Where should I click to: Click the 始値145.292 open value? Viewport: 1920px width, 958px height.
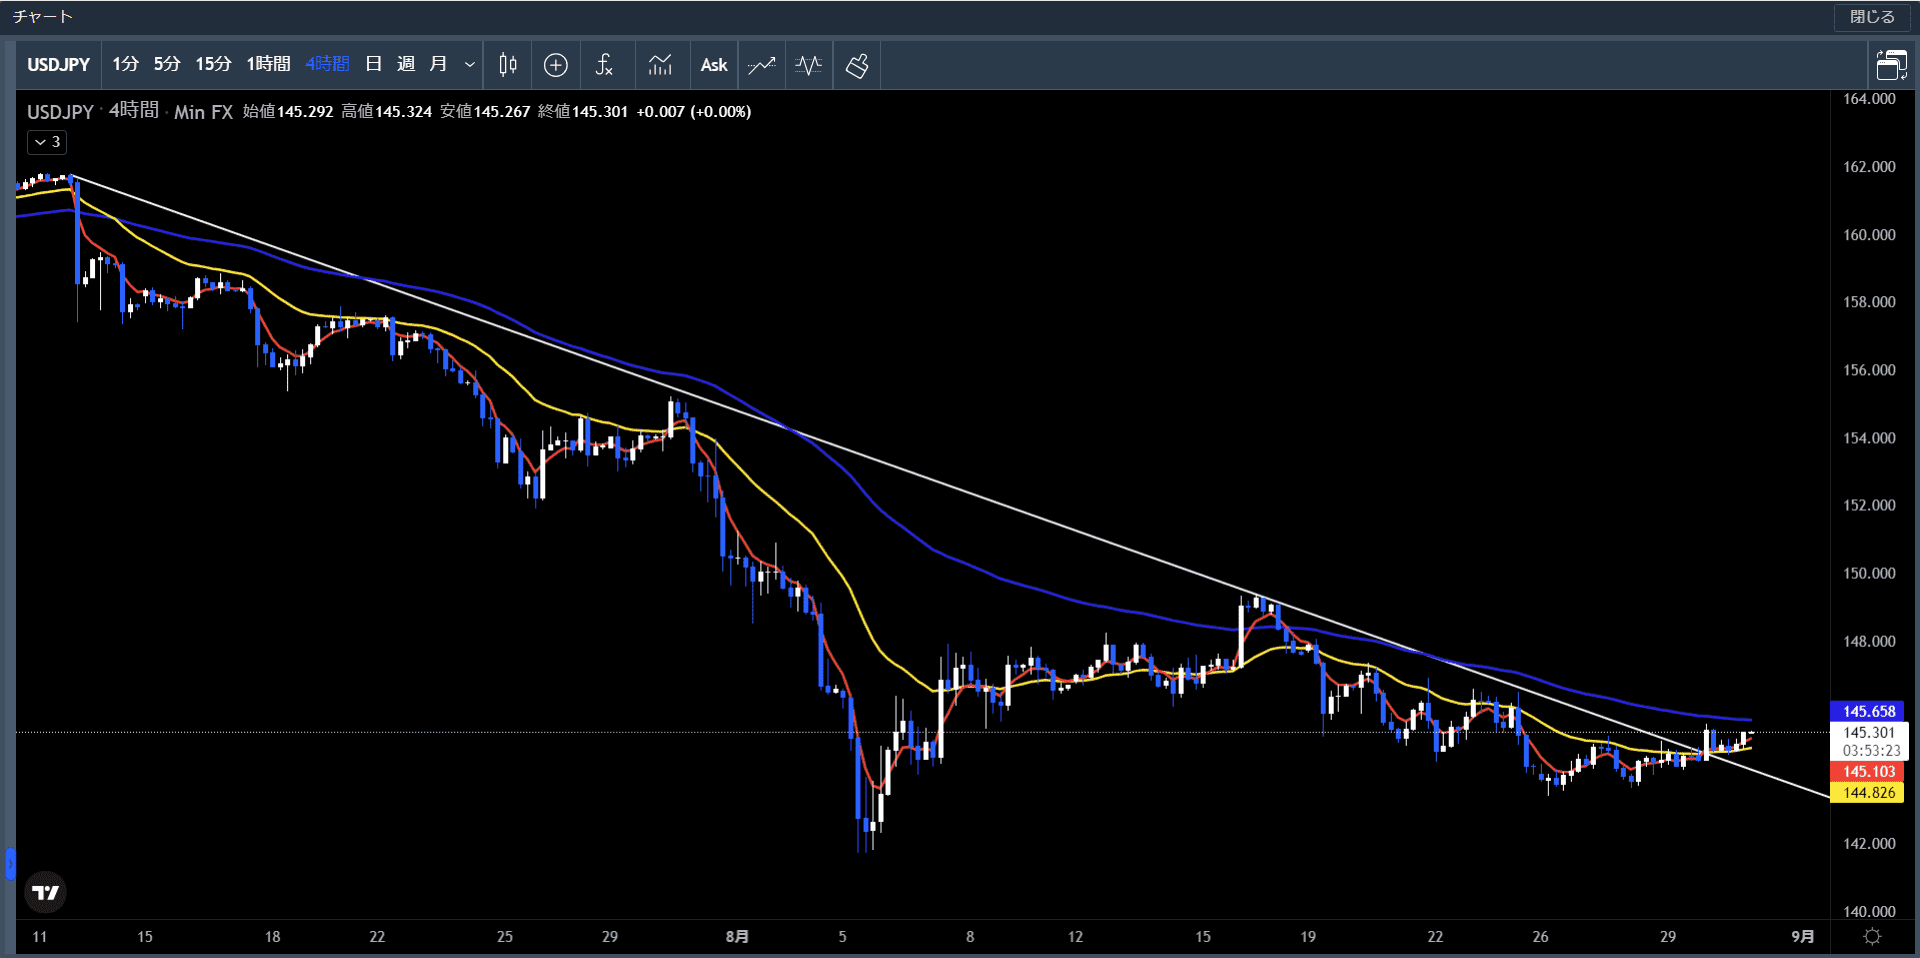click(x=288, y=112)
